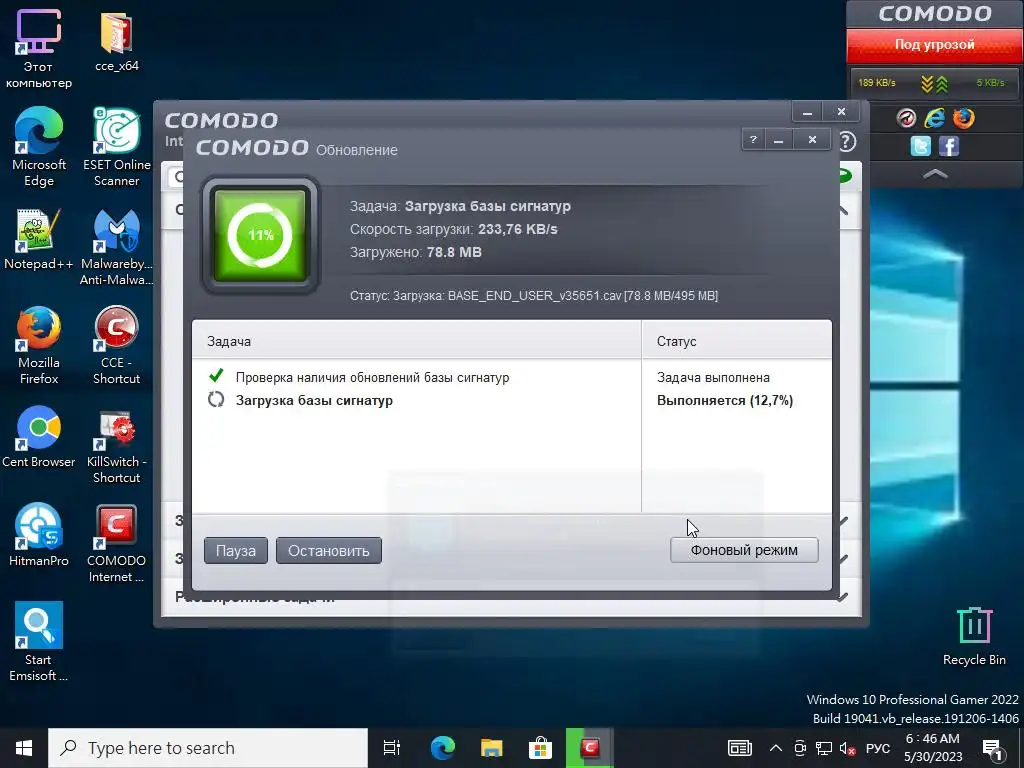The image size is (1024, 768).
Task: Pause the update with Пауза button
Action: (x=236, y=551)
